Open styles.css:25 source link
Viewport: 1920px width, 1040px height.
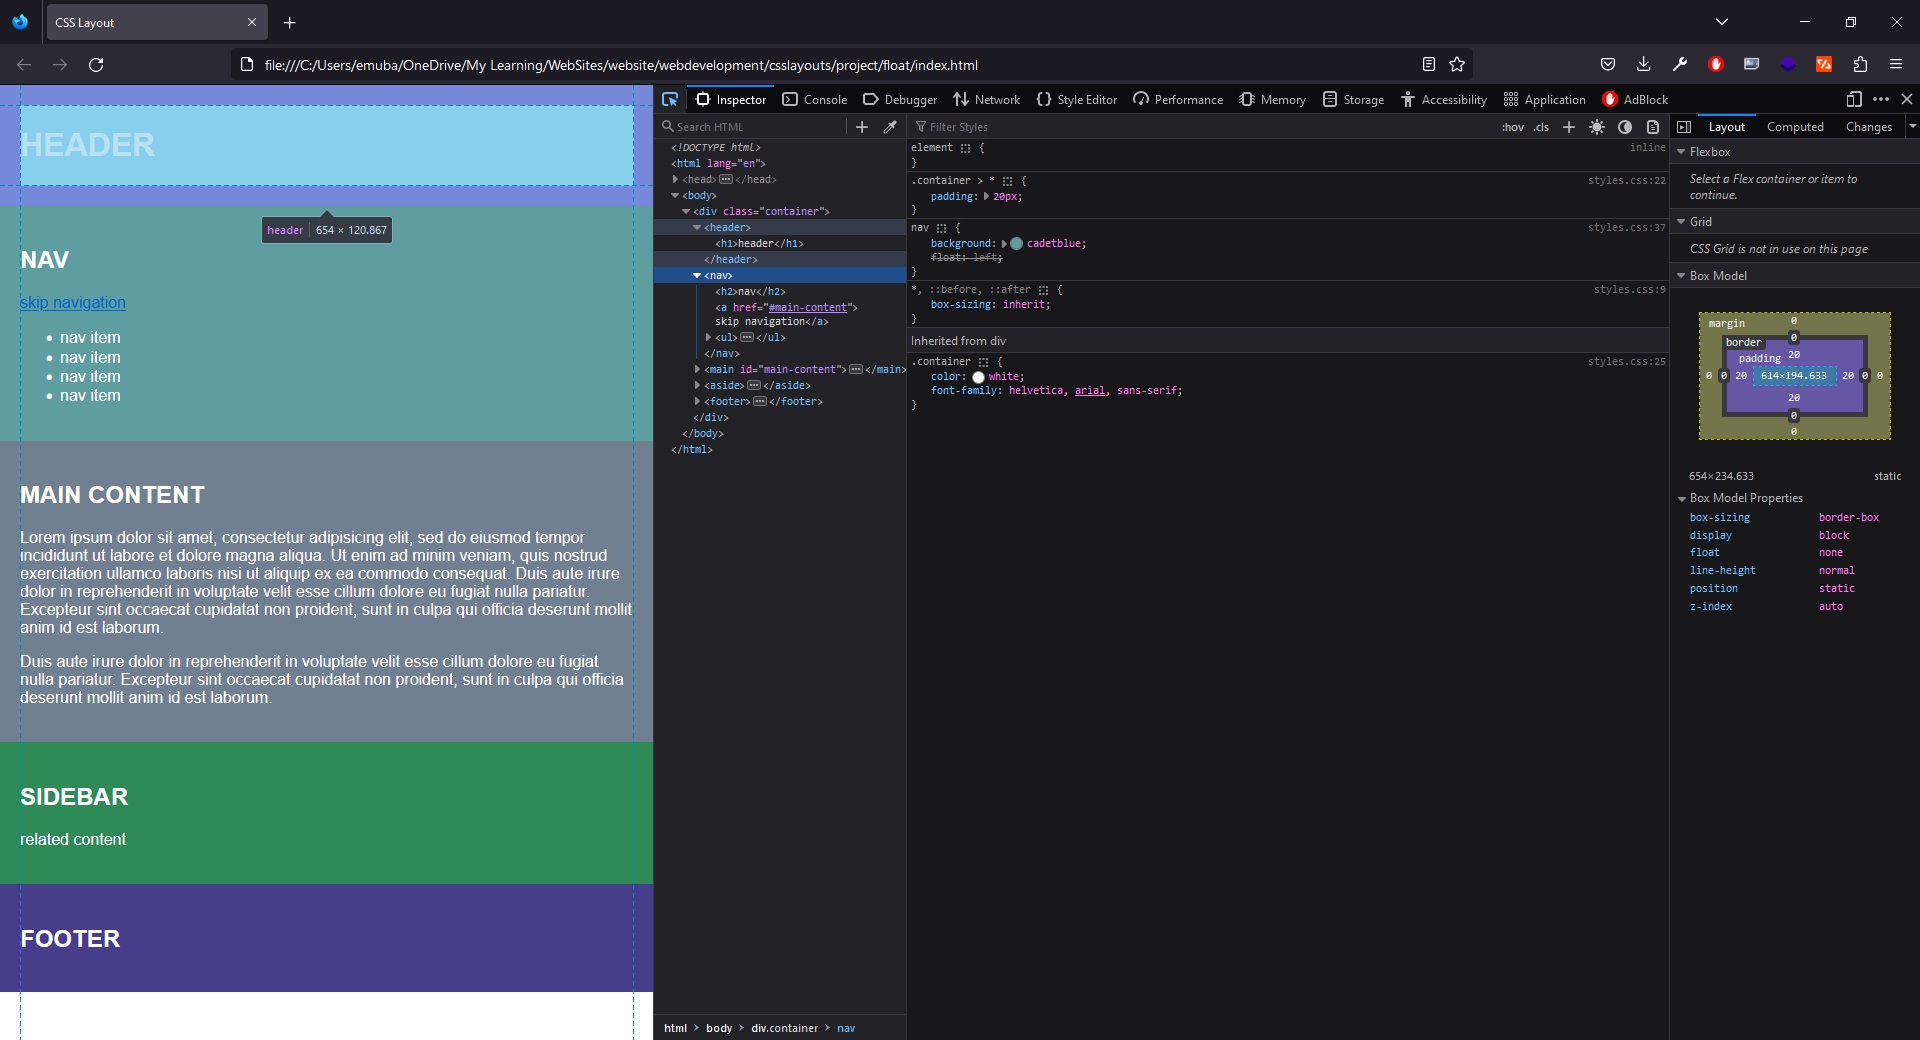[x=1627, y=361]
